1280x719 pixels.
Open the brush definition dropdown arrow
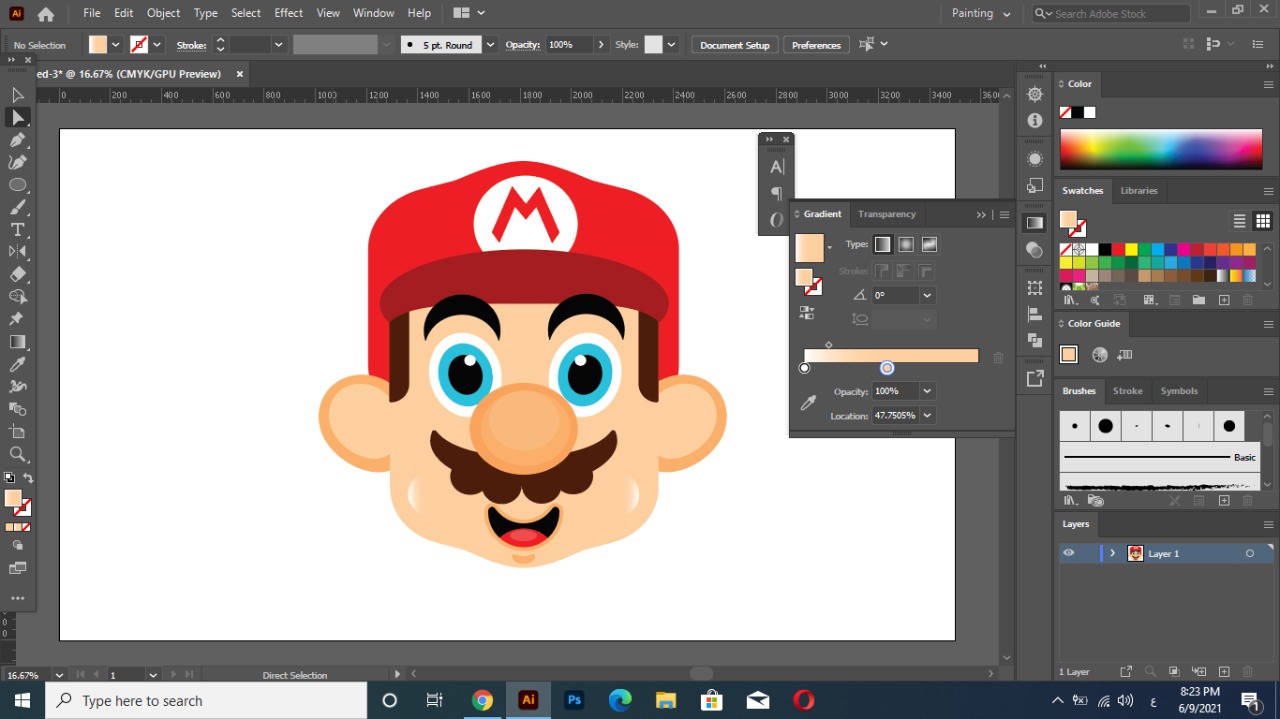click(490, 45)
